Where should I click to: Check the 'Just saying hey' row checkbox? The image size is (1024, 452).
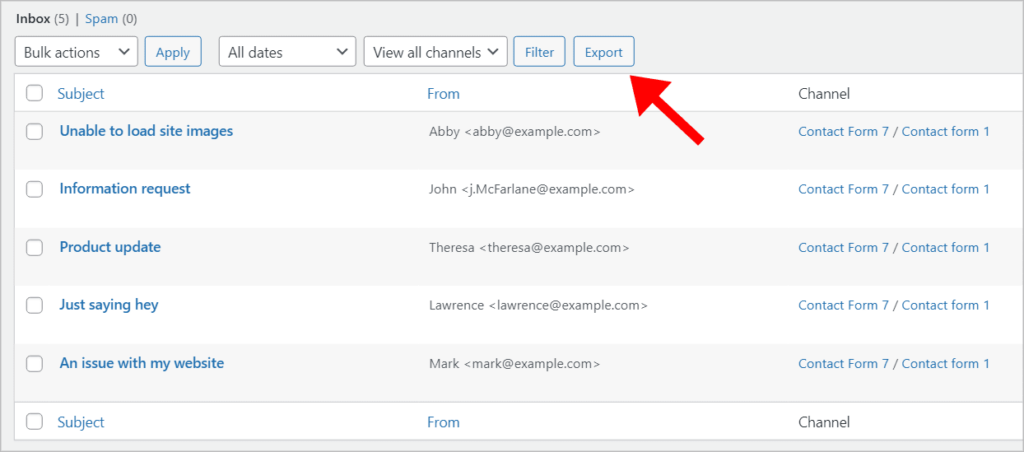coord(34,305)
